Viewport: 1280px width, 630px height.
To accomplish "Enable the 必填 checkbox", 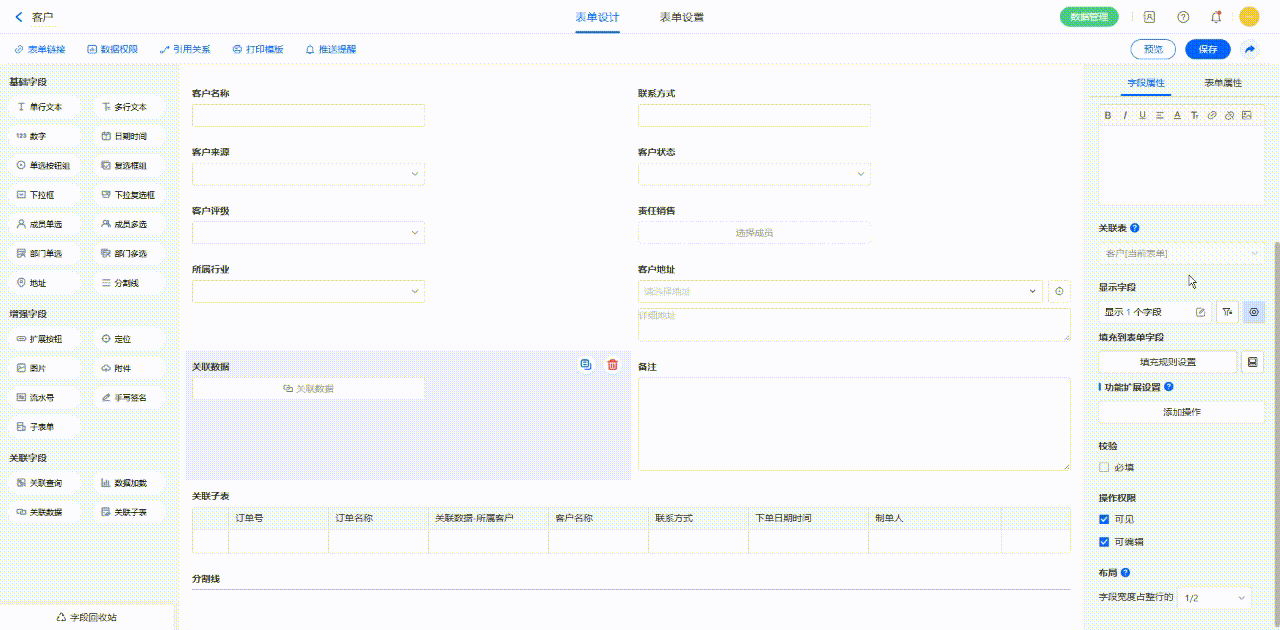I will pos(1104,467).
